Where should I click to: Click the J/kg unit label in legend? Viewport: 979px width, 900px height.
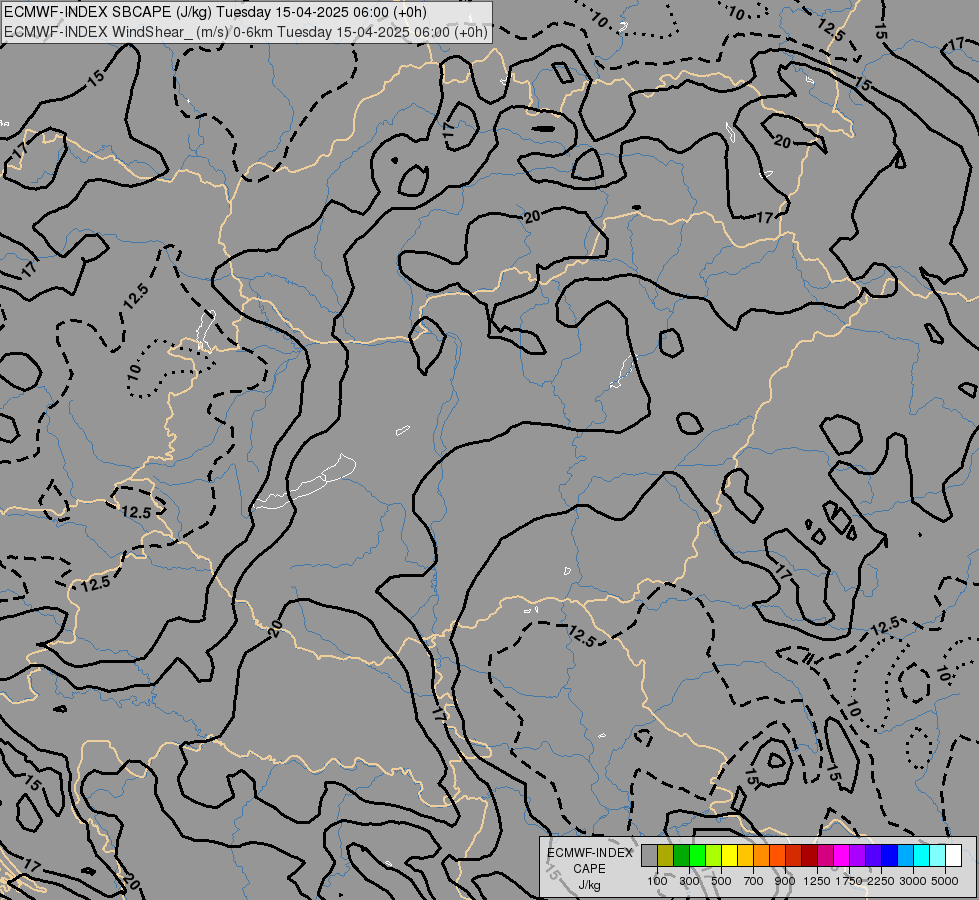(x=589, y=885)
